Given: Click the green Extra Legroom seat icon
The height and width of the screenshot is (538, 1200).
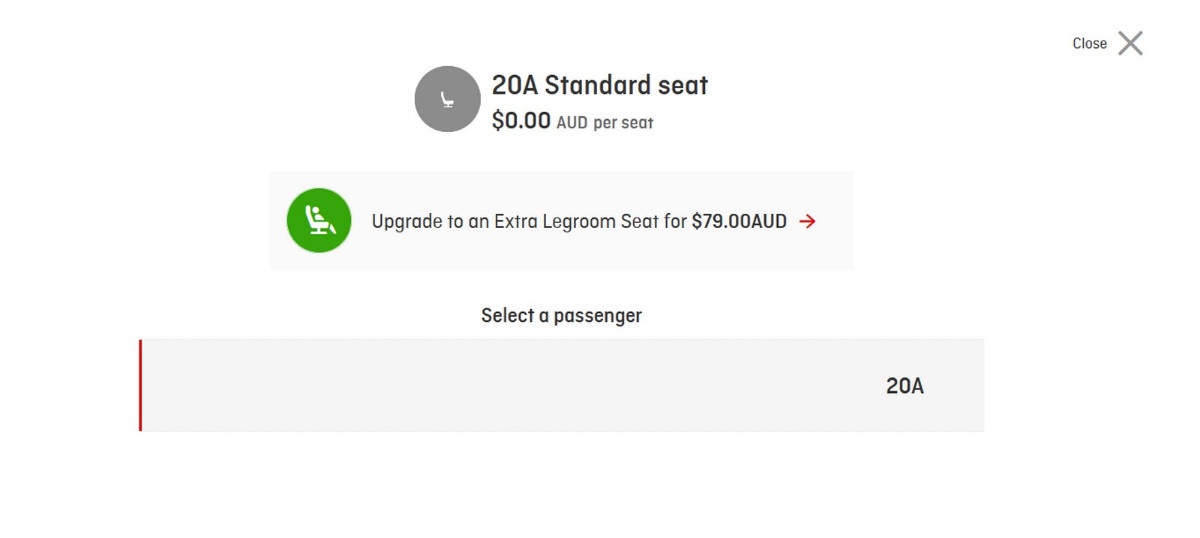Looking at the screenshot, I should [x=319, y=220].
